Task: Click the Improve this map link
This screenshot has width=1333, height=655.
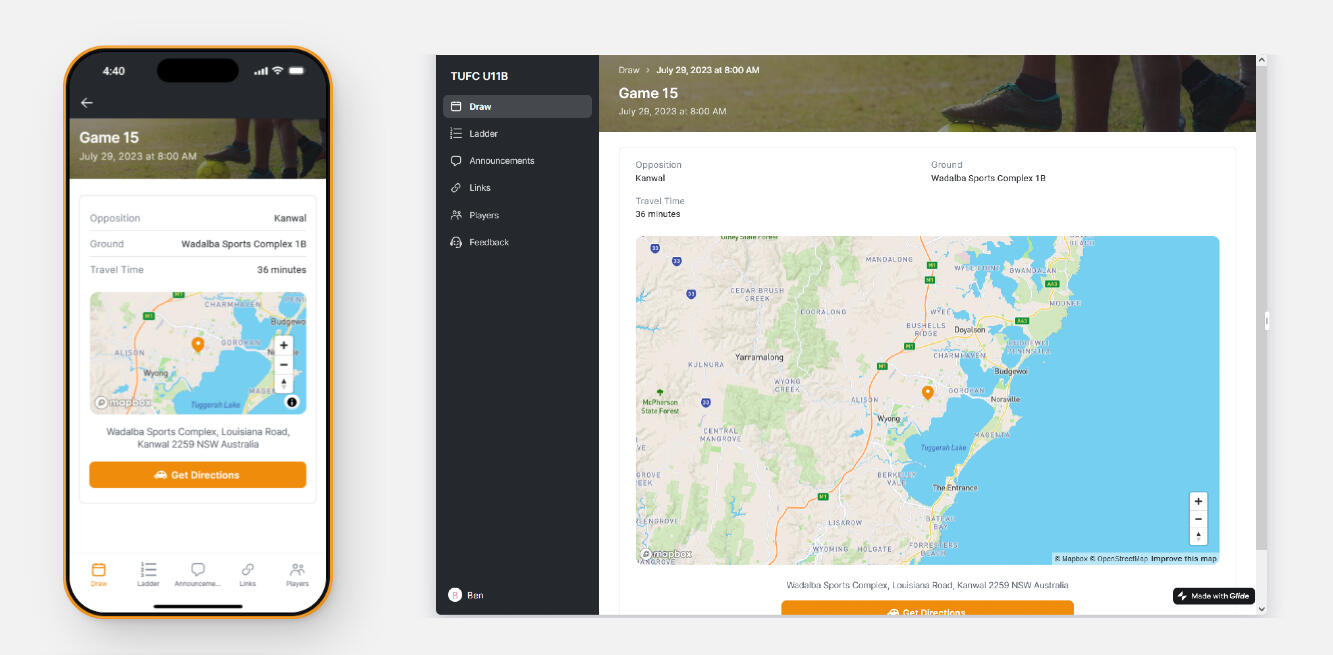Action: [x=1184, y=559]
